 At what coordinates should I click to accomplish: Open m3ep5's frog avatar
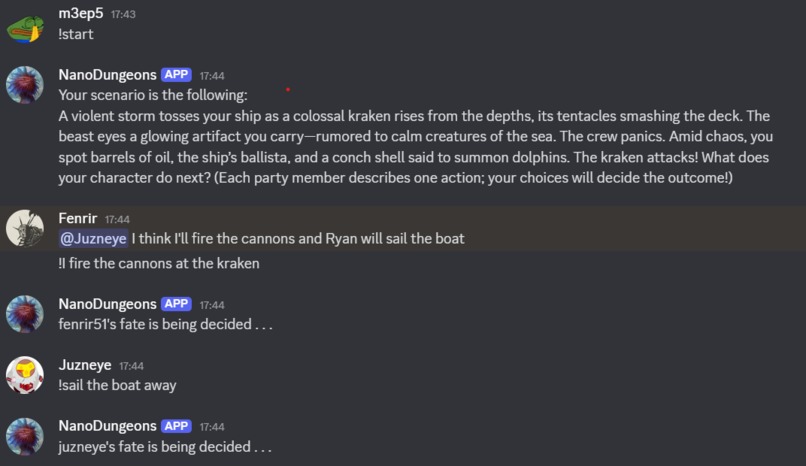tap(25, 28)
